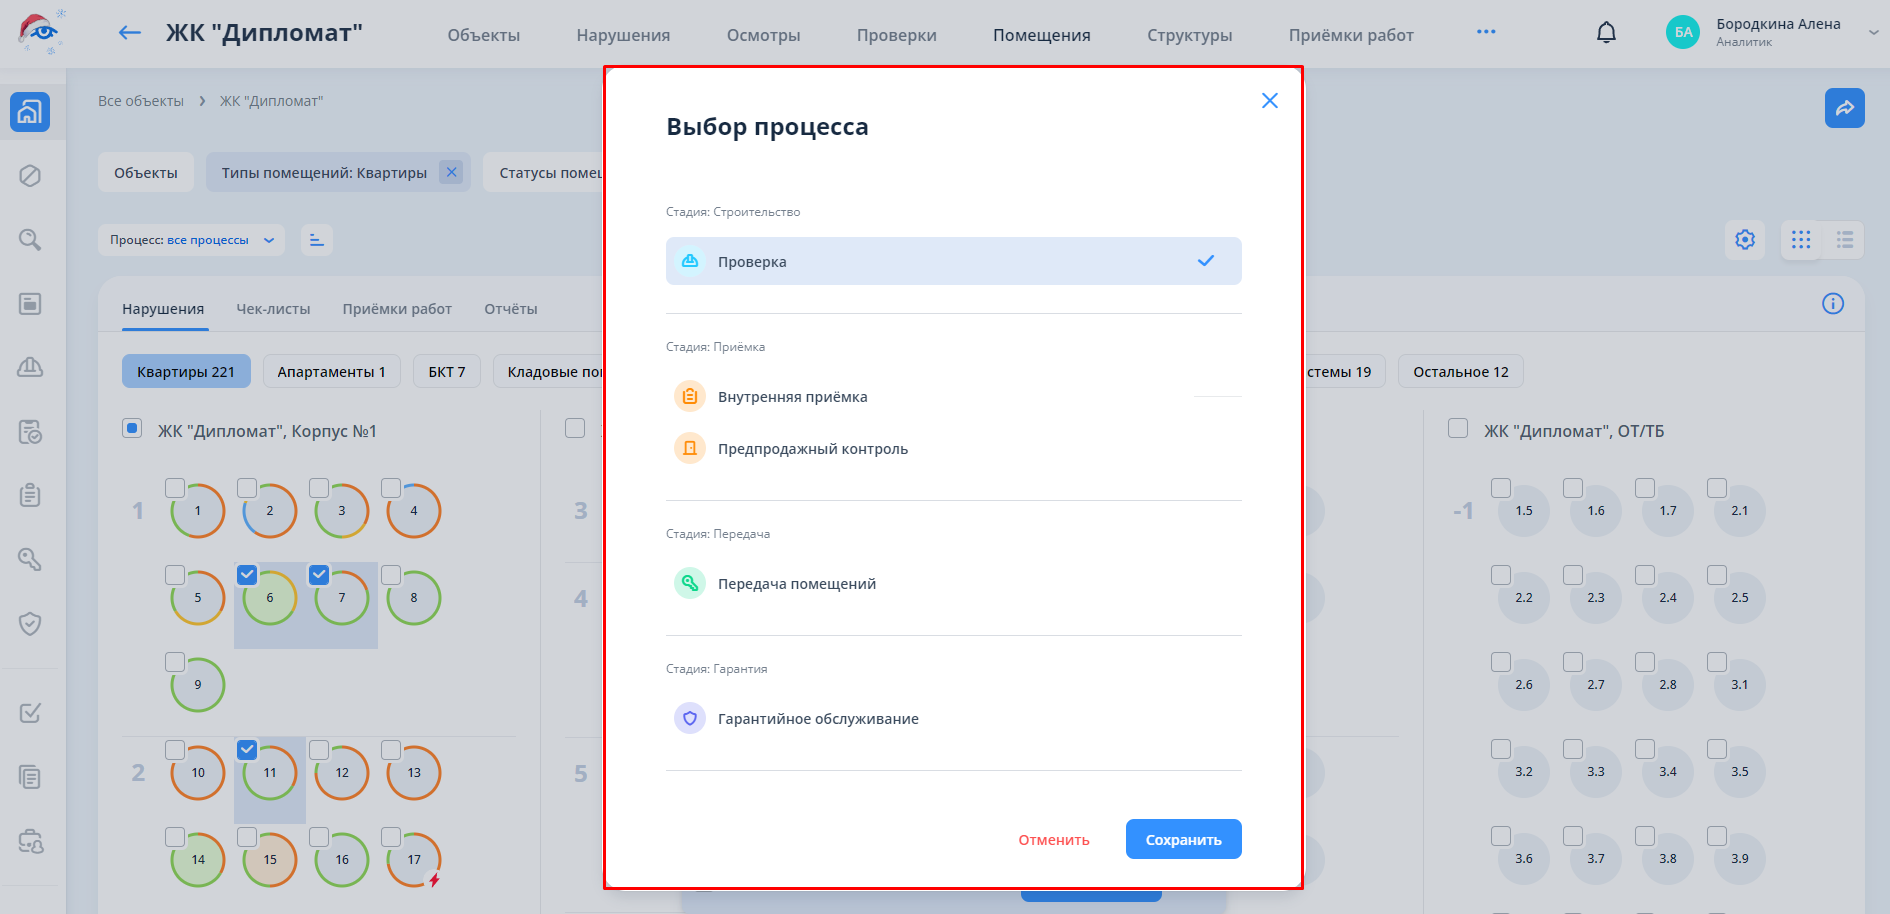
Task: Toggle the ЖК "Дипломат", ОТ/ТБ checkbox
Action: [x=1458, y=429]
